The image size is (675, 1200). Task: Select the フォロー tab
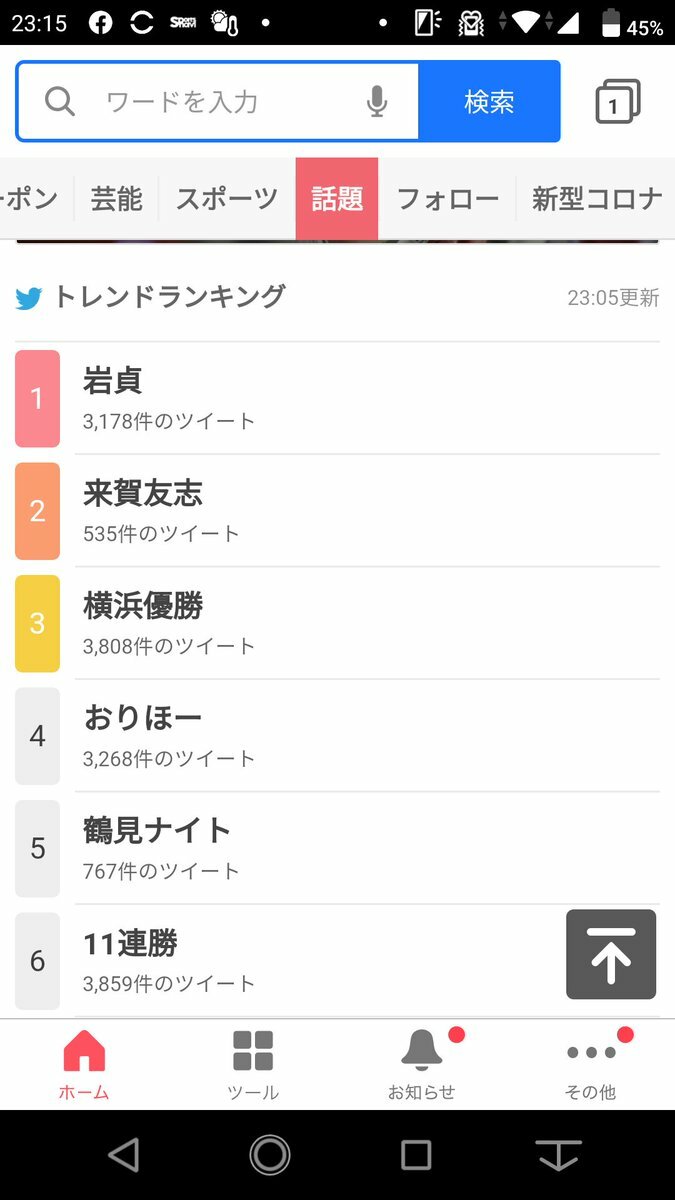[447, 199]
